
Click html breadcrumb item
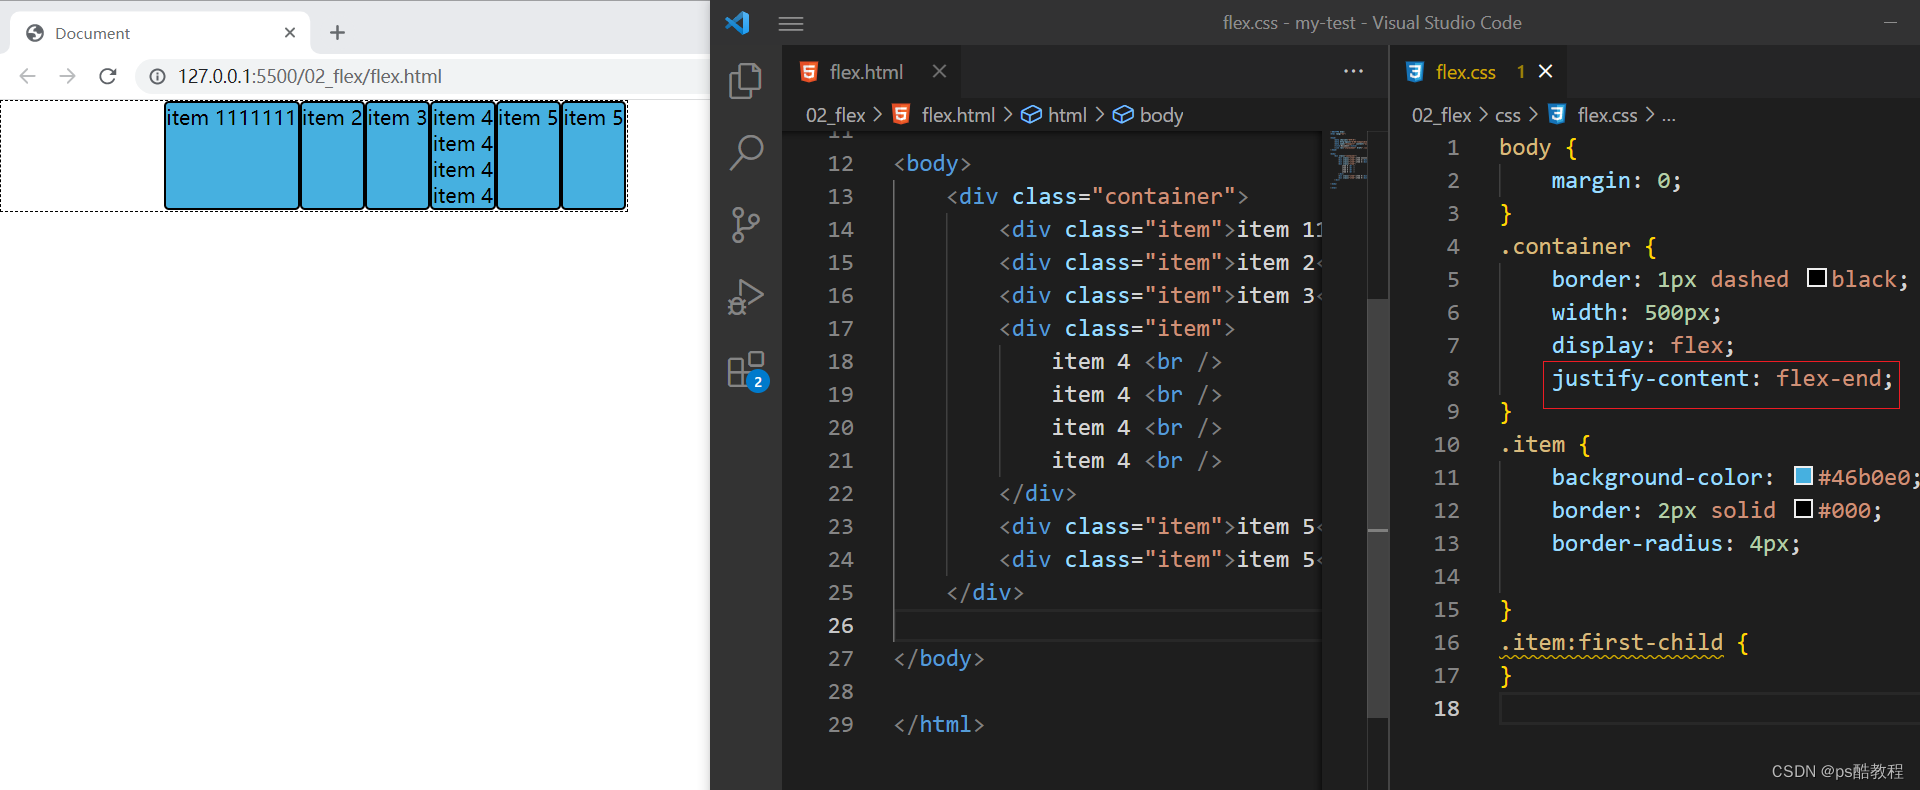1067,115
